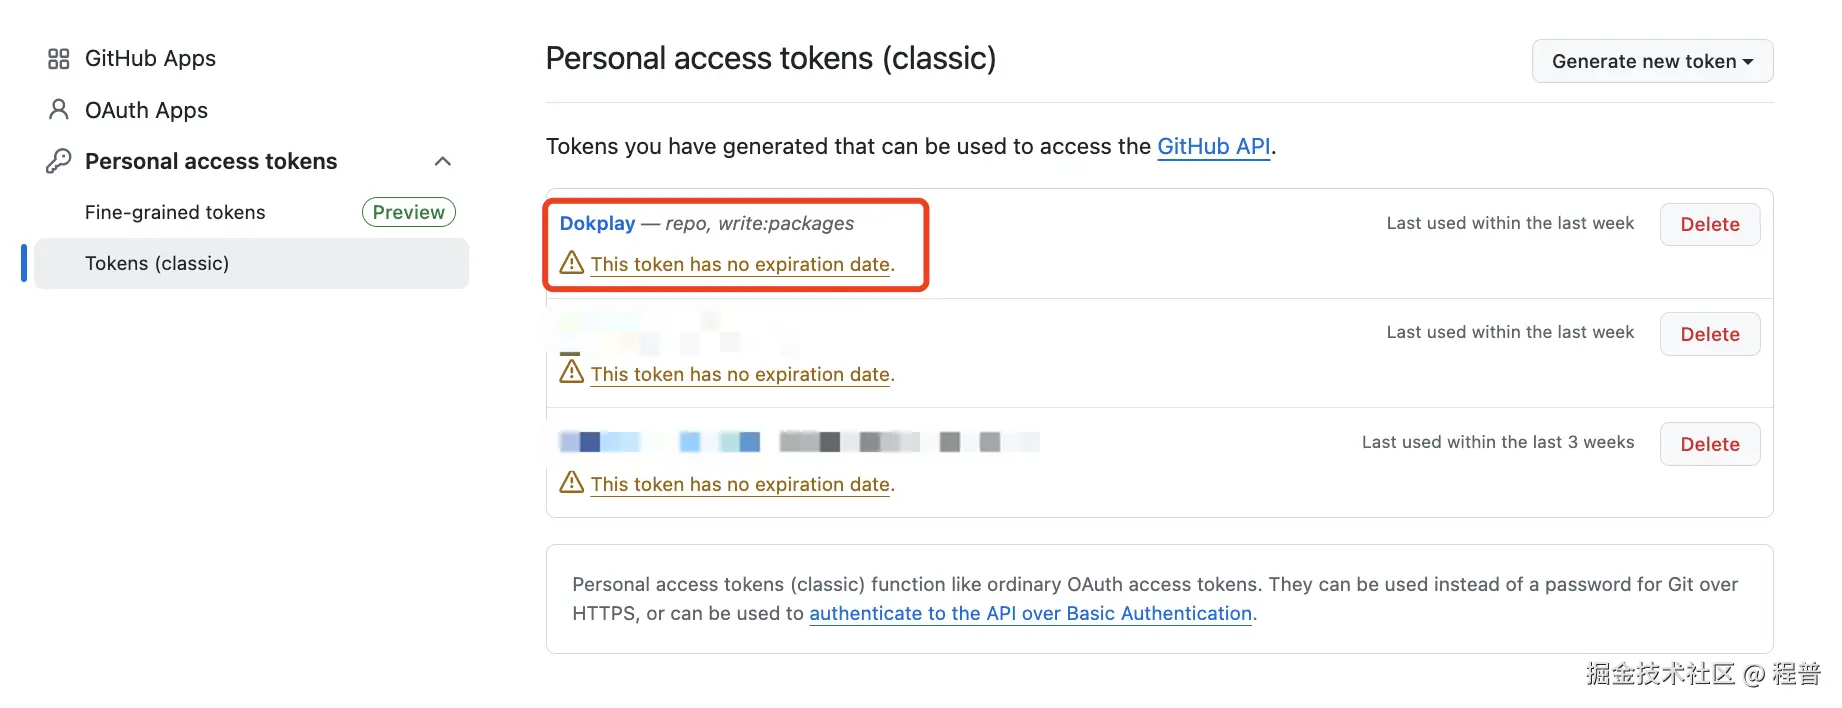Click the warning triangle on the second token
1842x708 pixels.
click(x=571, y=371)
